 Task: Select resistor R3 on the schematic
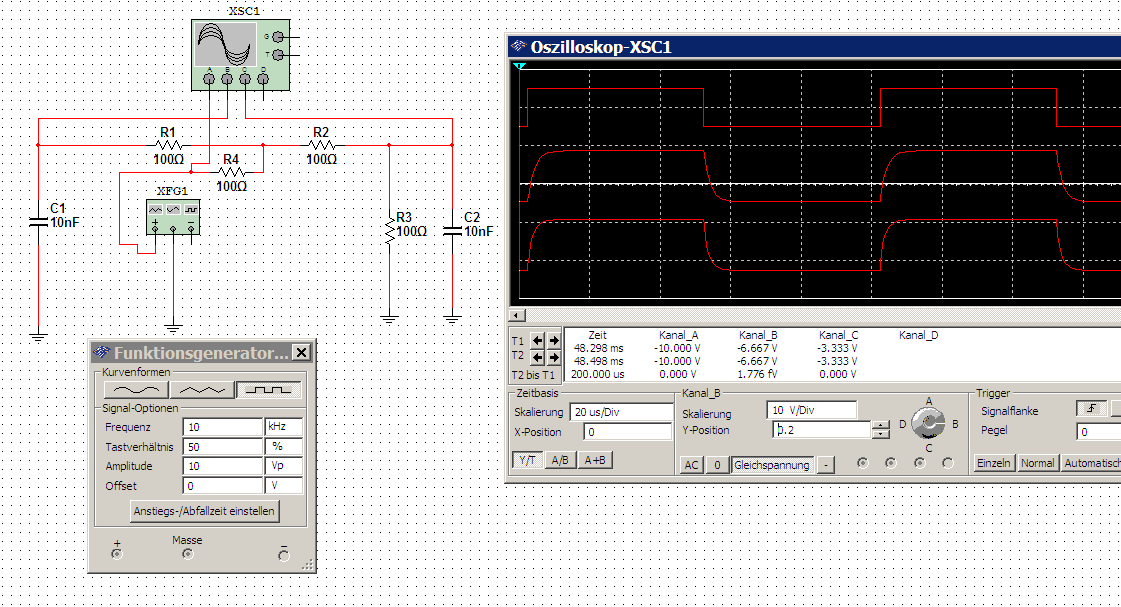point(390,229)
